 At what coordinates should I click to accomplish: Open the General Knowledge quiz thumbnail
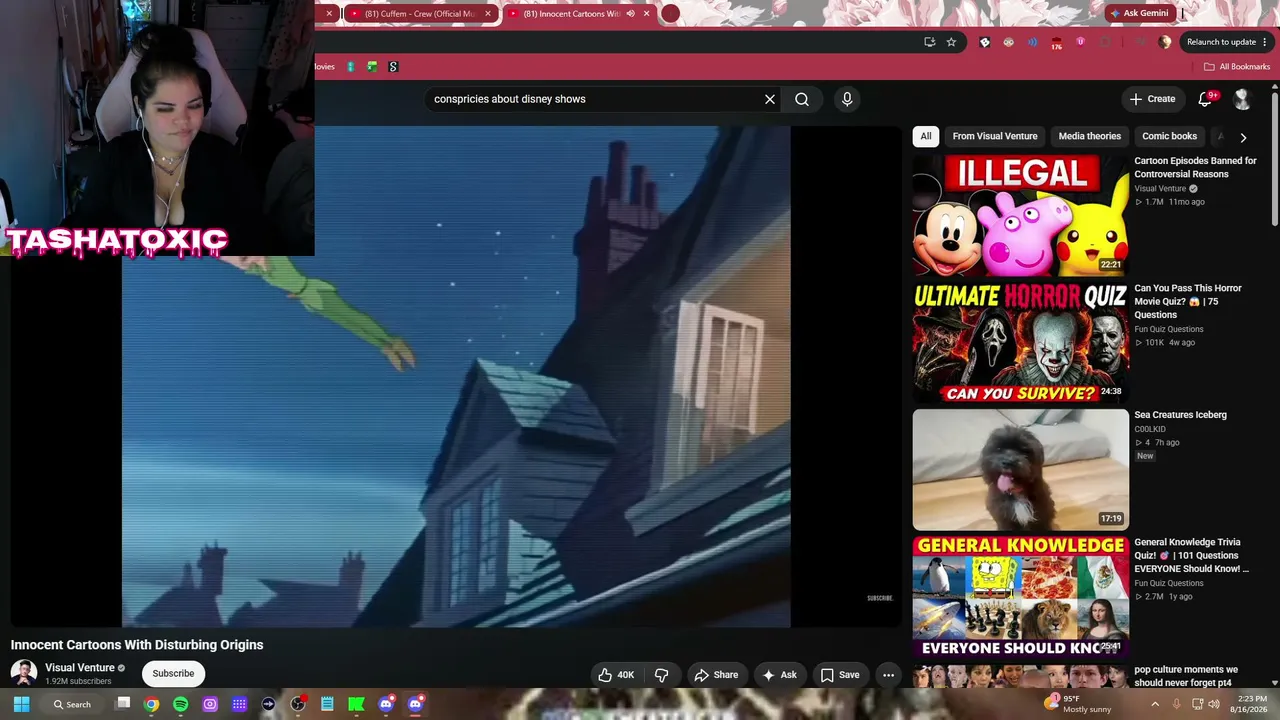[1020, 596]
